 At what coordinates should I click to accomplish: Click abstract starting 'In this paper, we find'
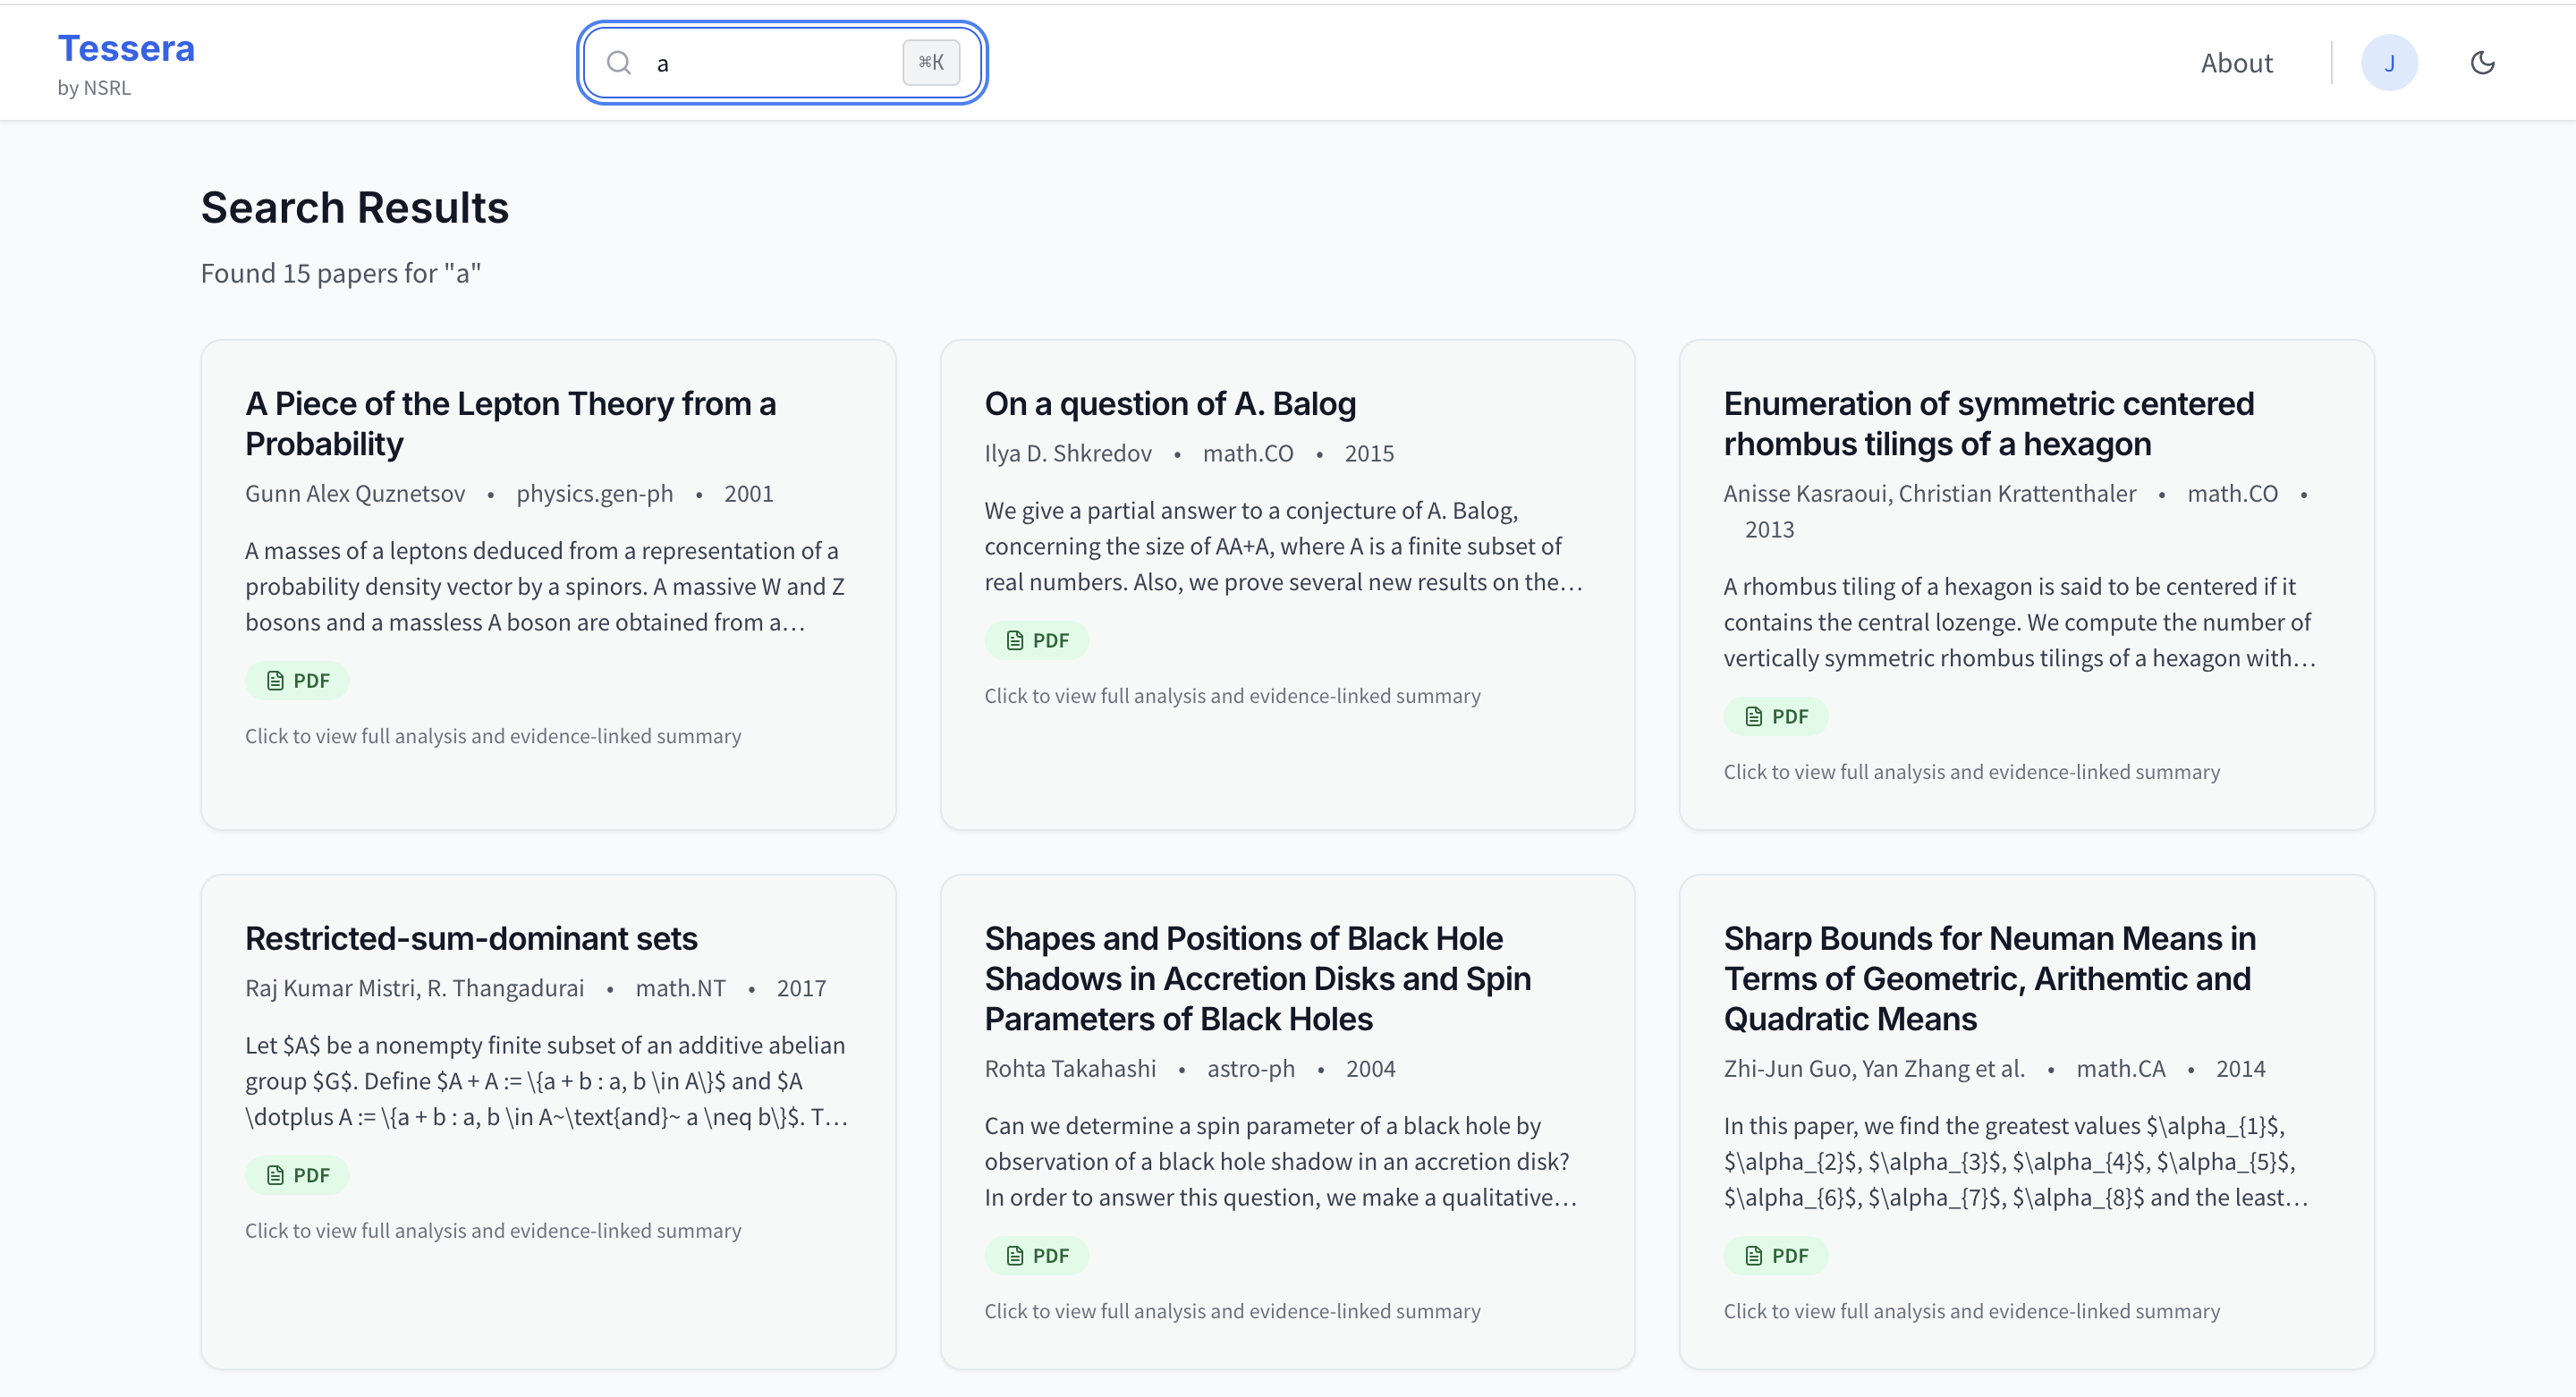(x=2016, y=1162)
